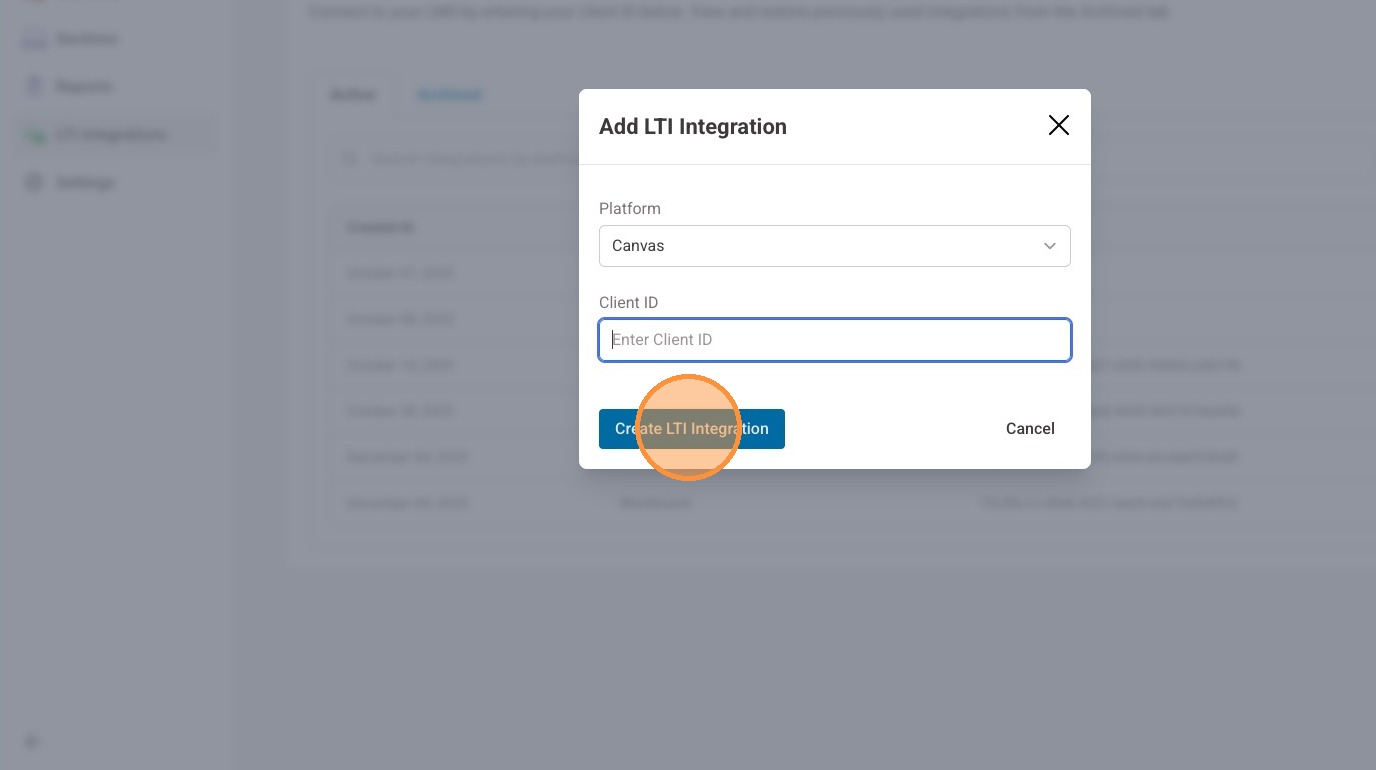Switch to the Active tab
Screen dimensions: 1376x770
(352, 95)
